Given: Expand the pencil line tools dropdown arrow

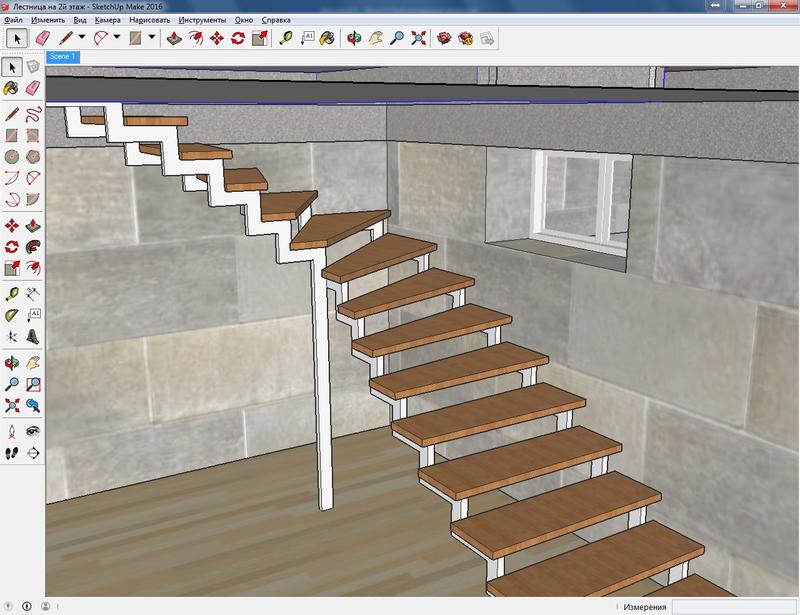Looking at the screenshot, I should coord(83,38).
